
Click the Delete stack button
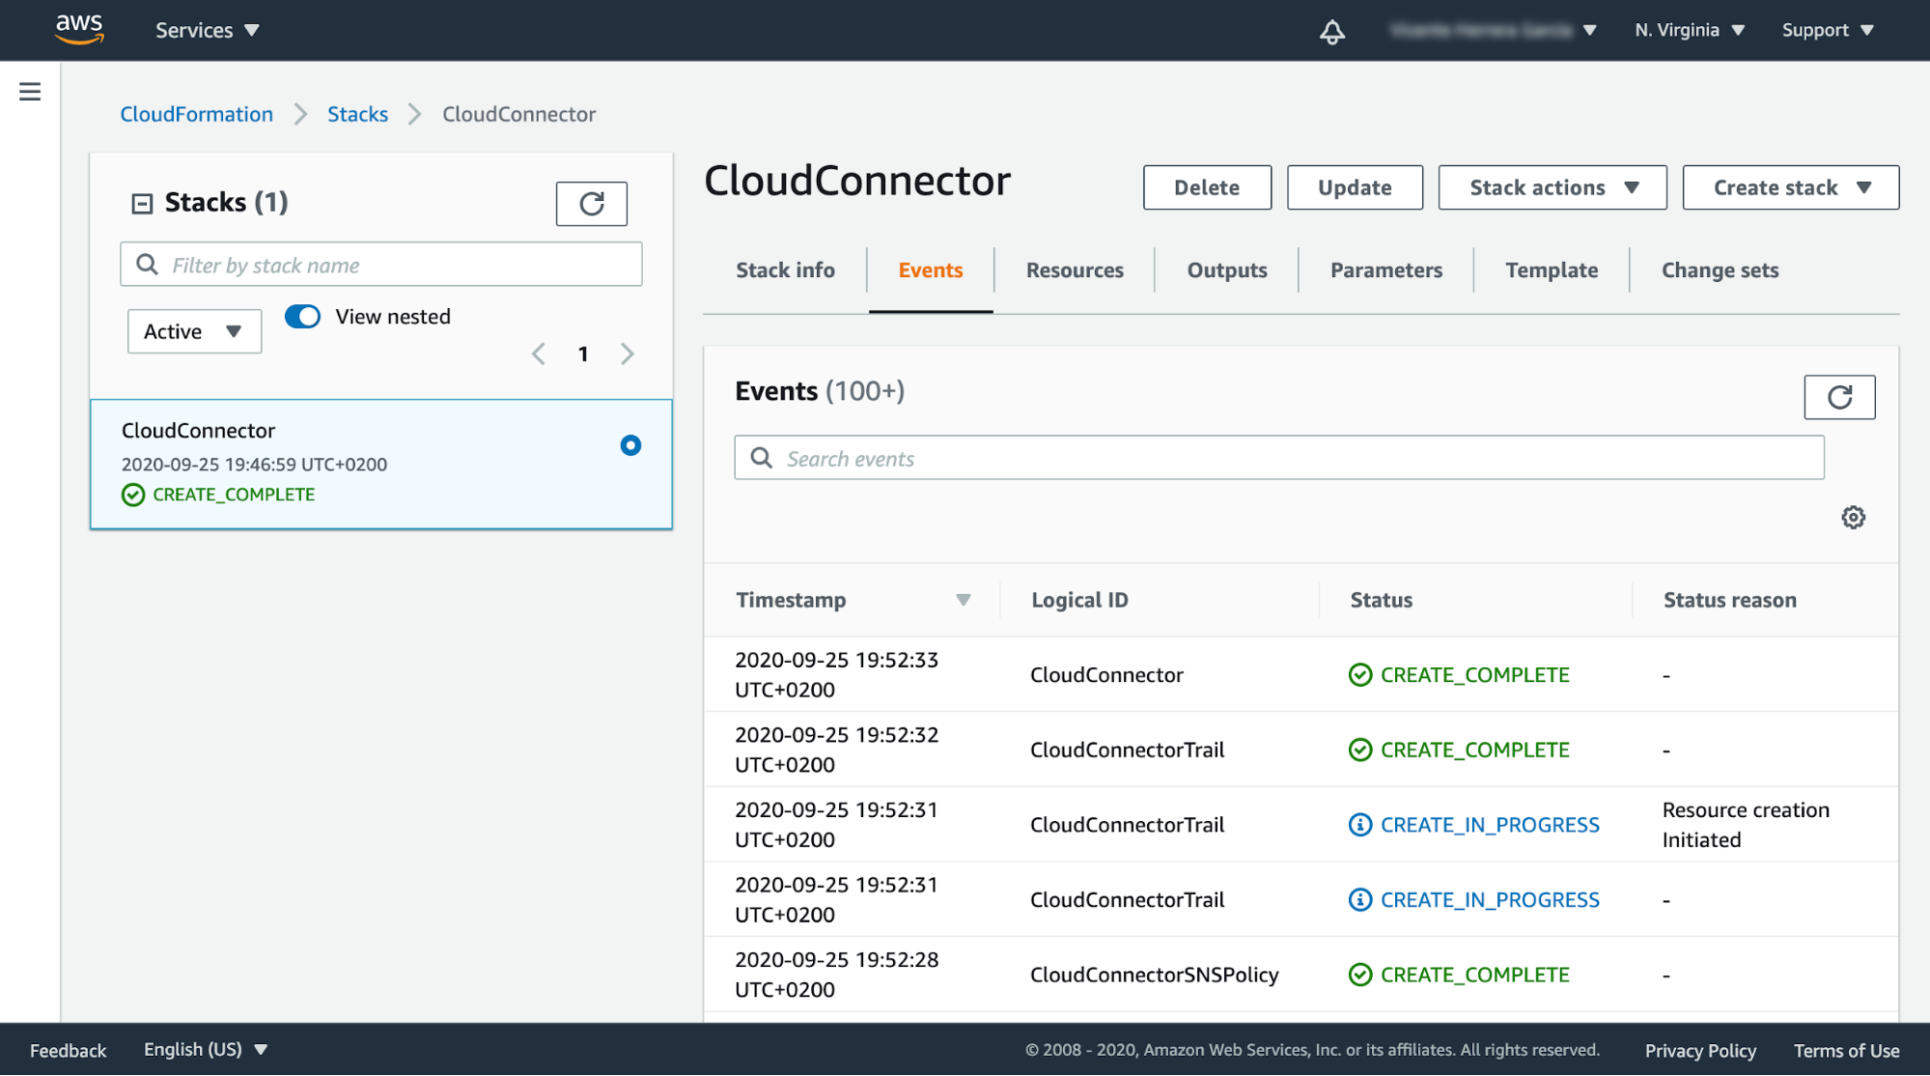pyautogui.click(x=1206, y=187)
